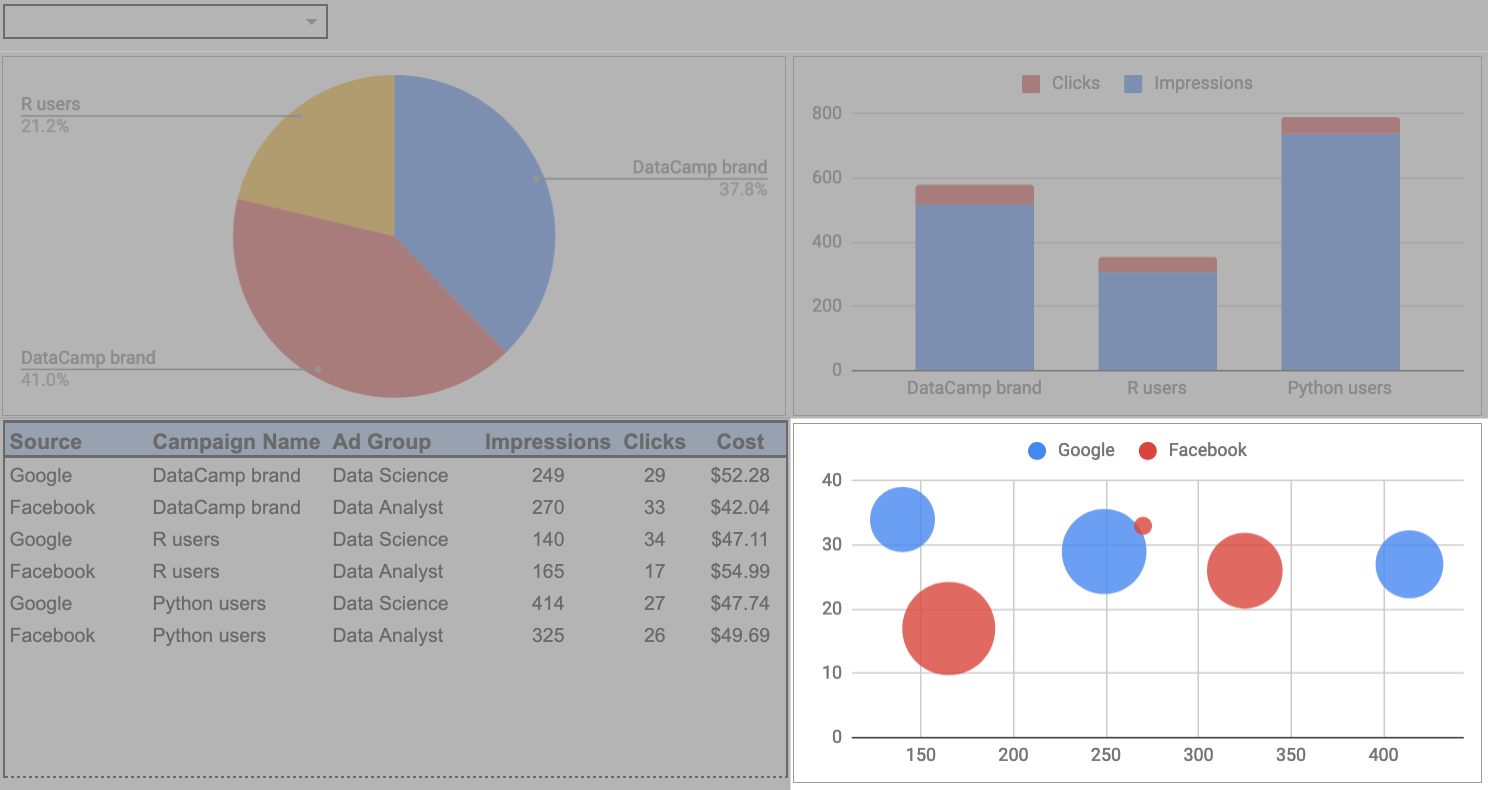Open the empty dropdown filter control
The image size is (1488, 790).
(165, 21)
